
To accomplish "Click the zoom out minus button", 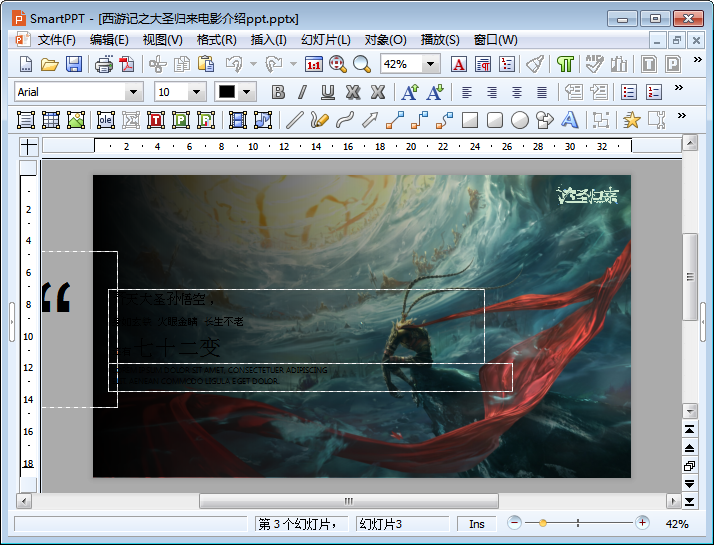I will (515, 523).
